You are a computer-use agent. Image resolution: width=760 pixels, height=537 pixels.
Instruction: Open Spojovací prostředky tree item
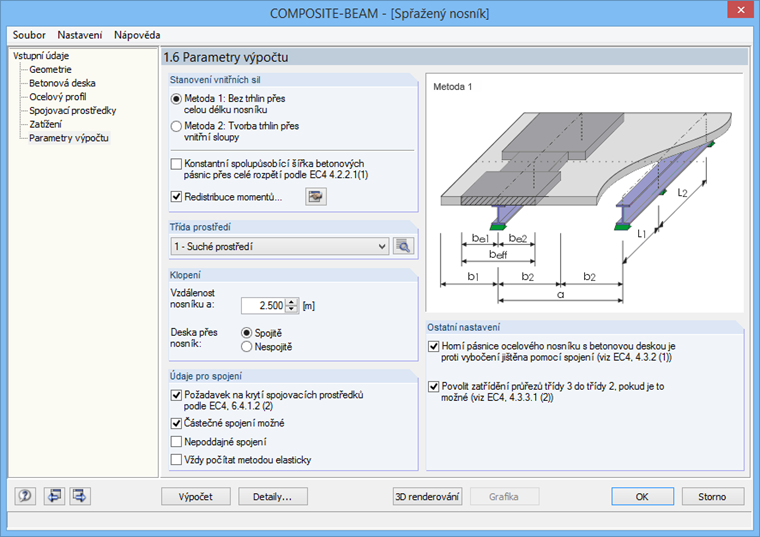click(73, 111)
